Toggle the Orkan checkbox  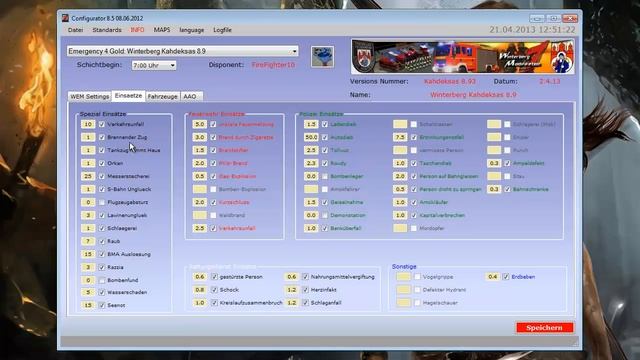point(102,163)
